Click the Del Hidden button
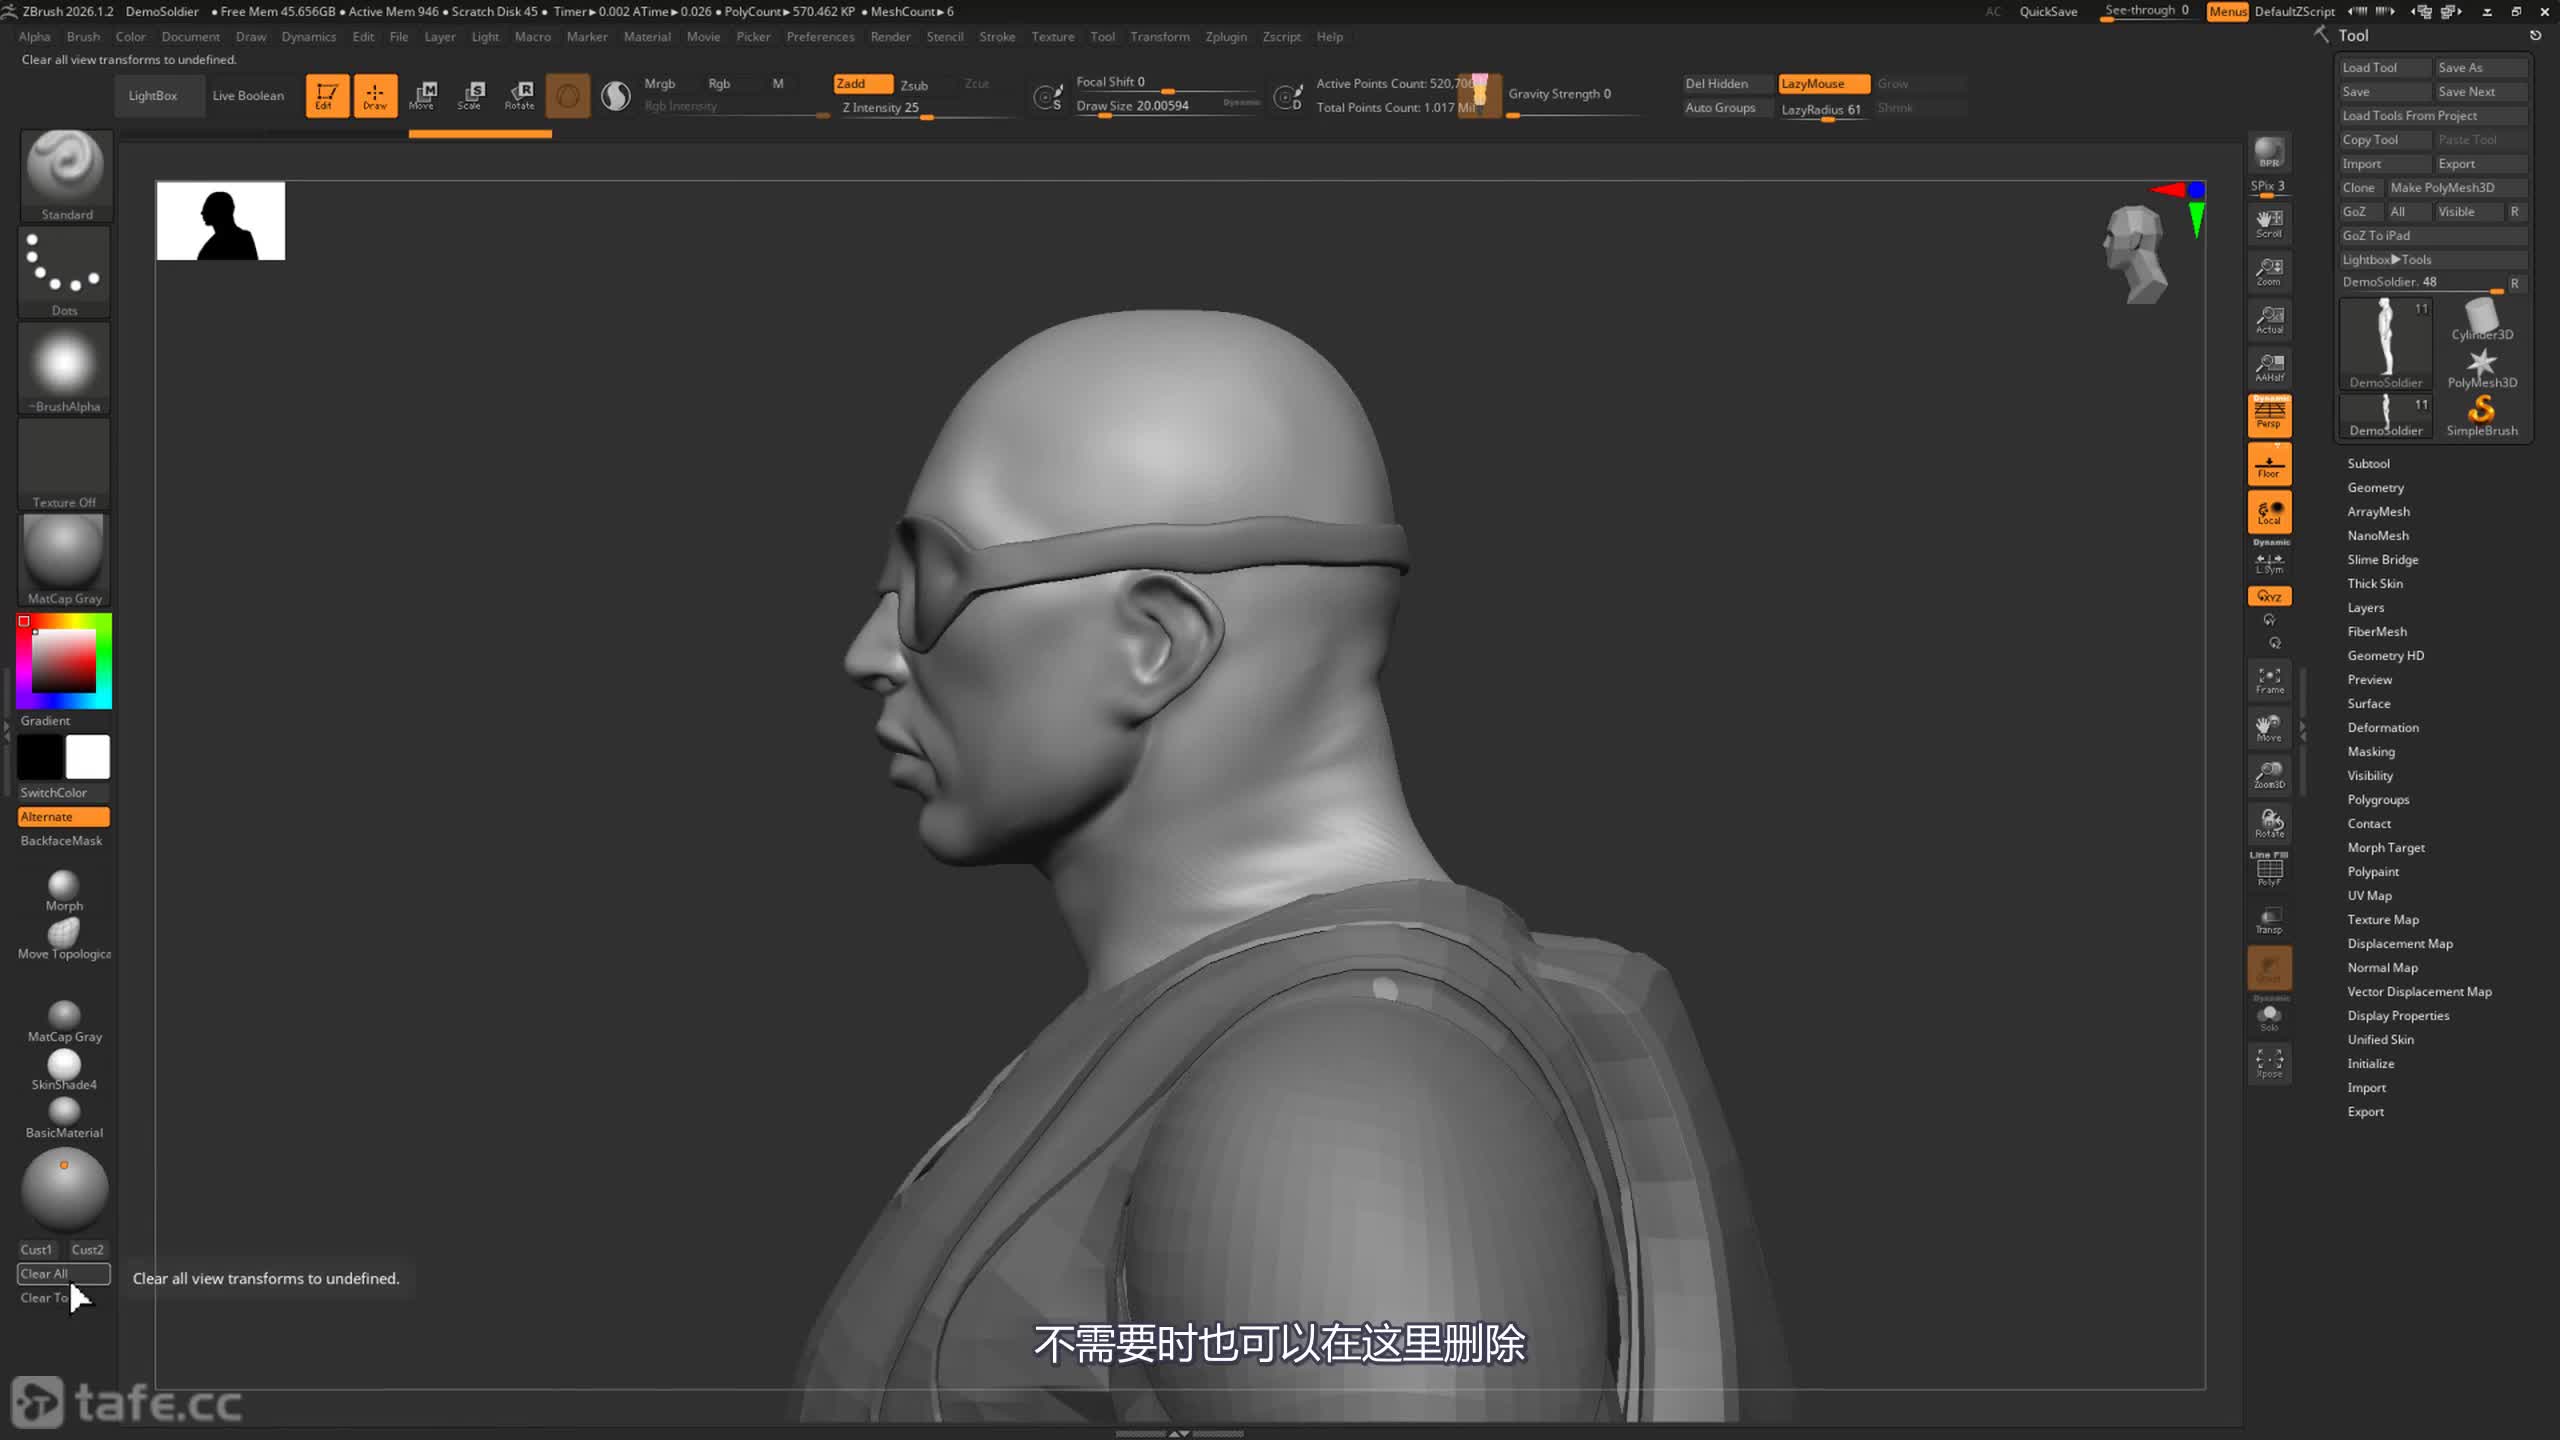Image resolution: width=2560 pixels, height=1440 pixels. coord(1726,84)
